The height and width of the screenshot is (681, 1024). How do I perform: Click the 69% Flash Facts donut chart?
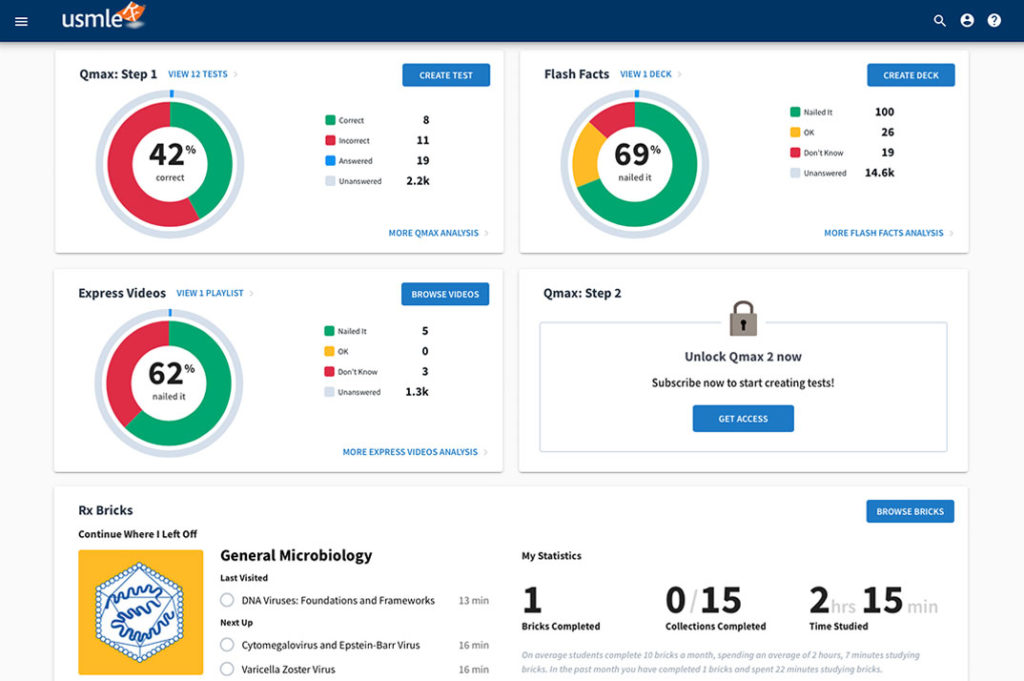(635, 160)
